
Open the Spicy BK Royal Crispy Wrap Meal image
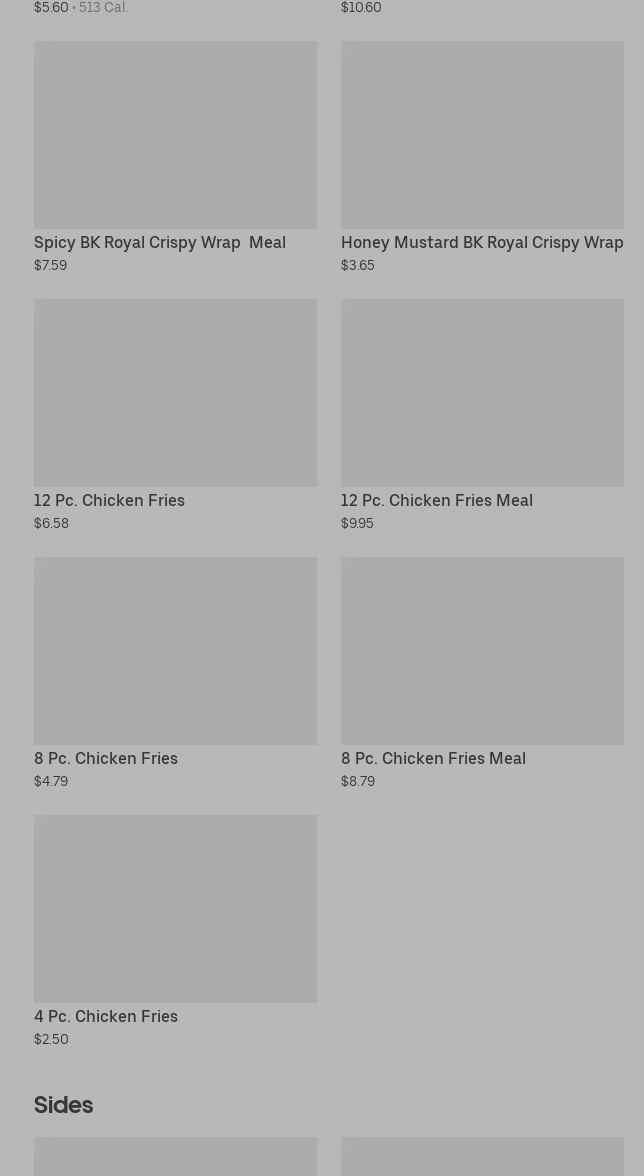click(175, 135)
